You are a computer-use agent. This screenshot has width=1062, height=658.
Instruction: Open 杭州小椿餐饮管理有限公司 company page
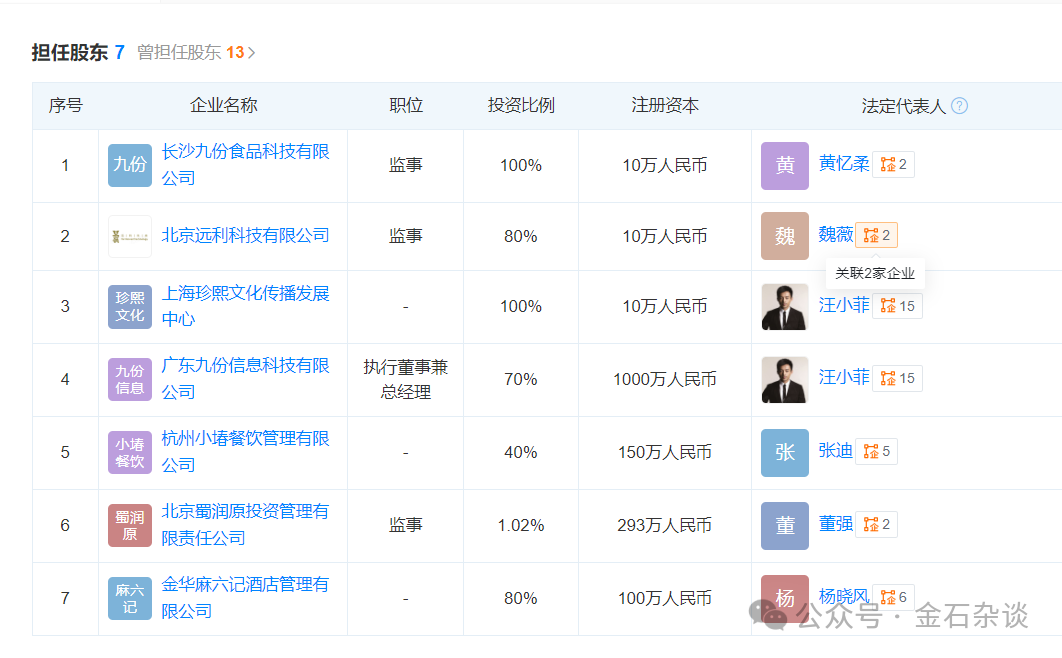tap(245, 452)
